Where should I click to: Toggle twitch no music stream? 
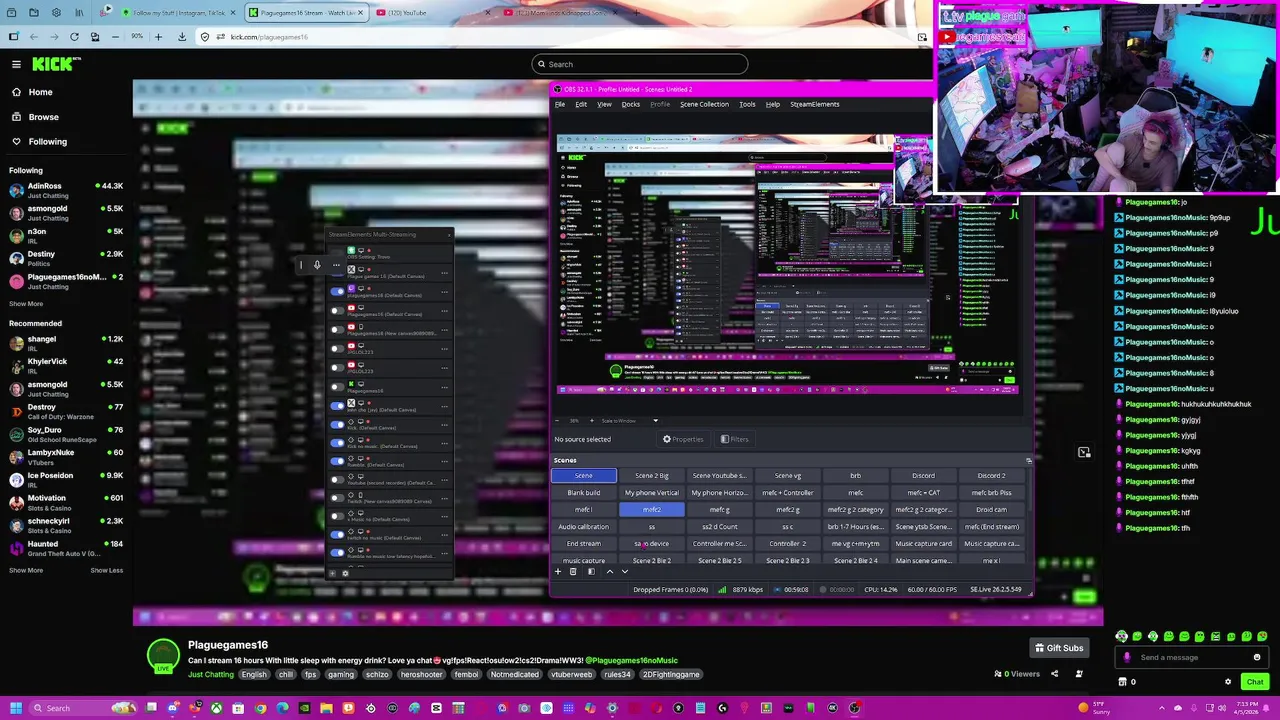pyautogui.click(x=337, y=534)
